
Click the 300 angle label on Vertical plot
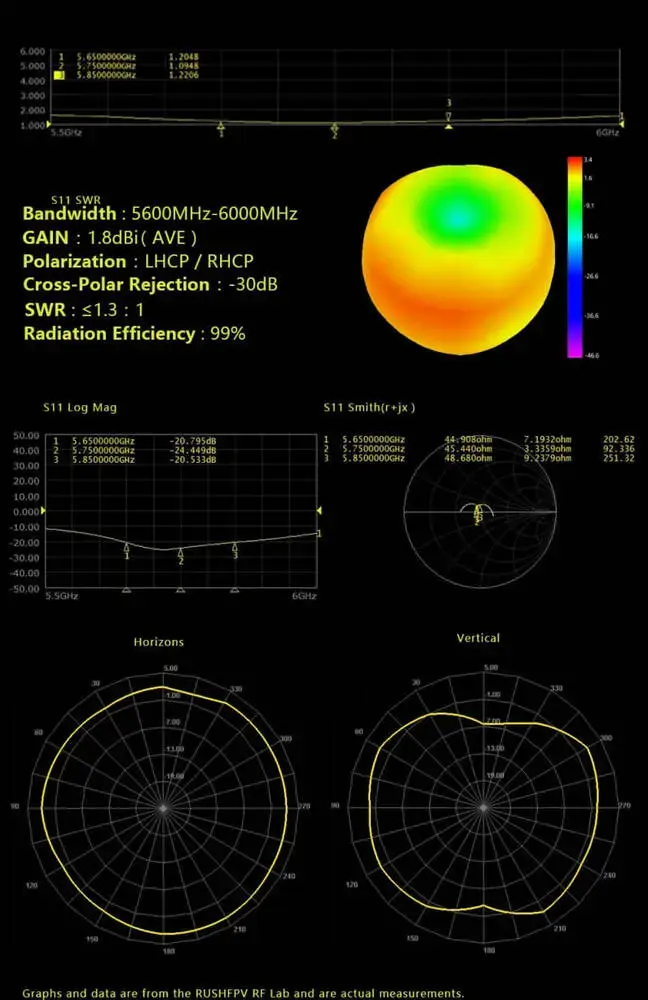[607, 738]
